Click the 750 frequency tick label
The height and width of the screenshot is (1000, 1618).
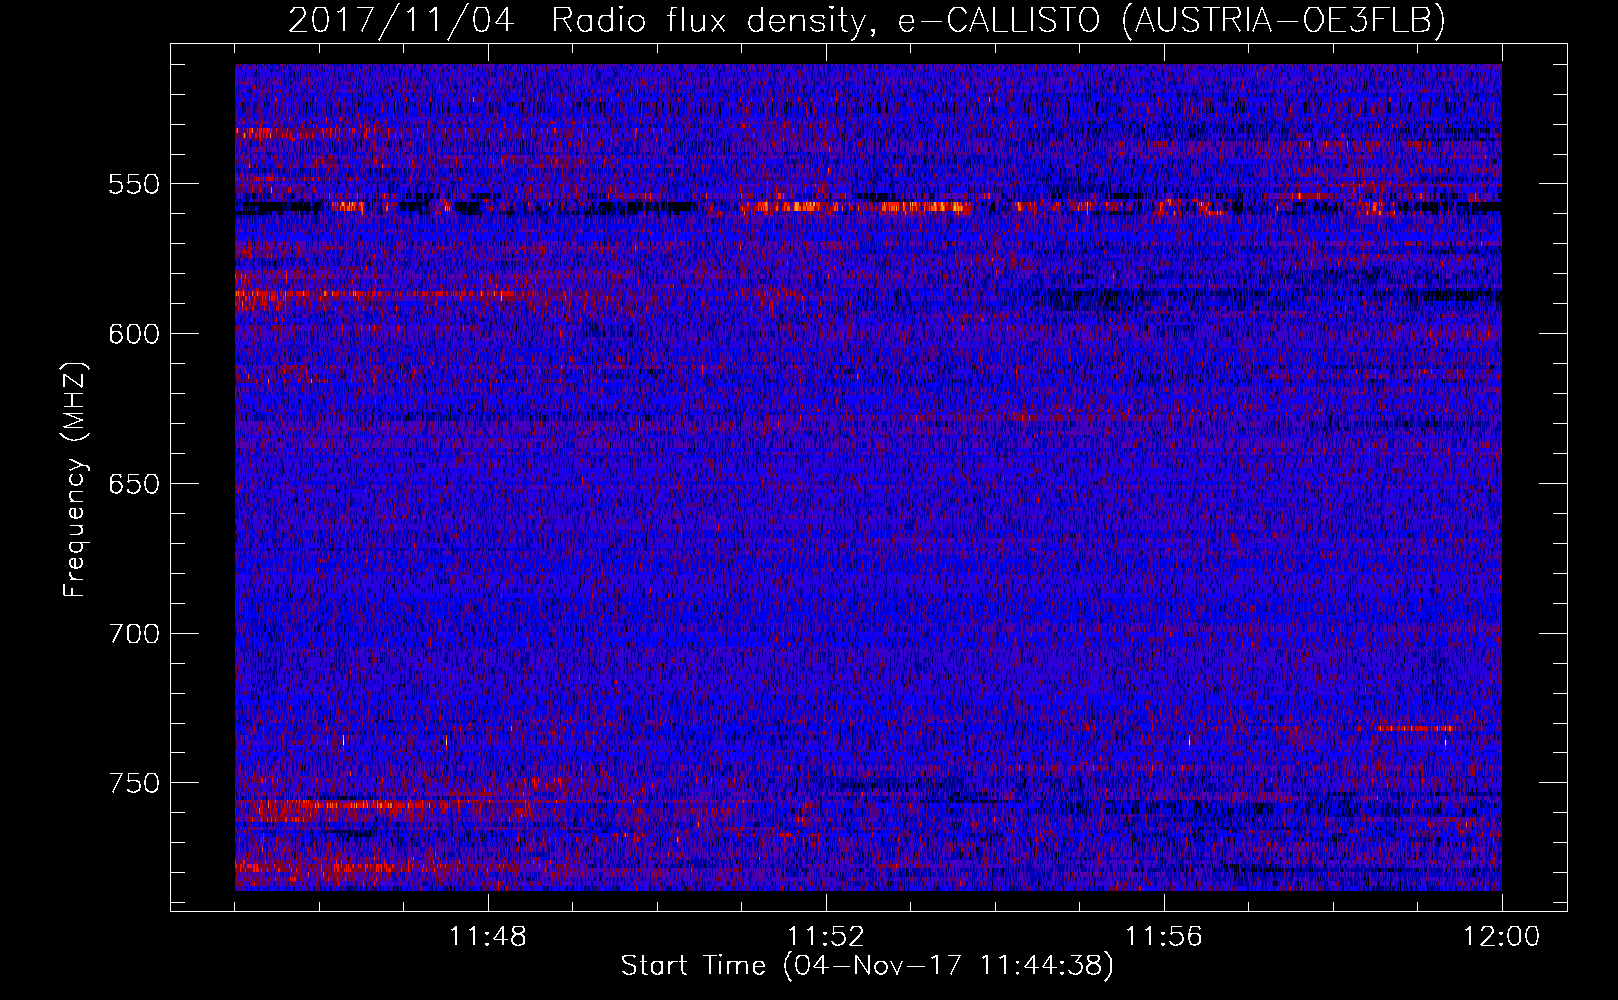coord(133,783)
